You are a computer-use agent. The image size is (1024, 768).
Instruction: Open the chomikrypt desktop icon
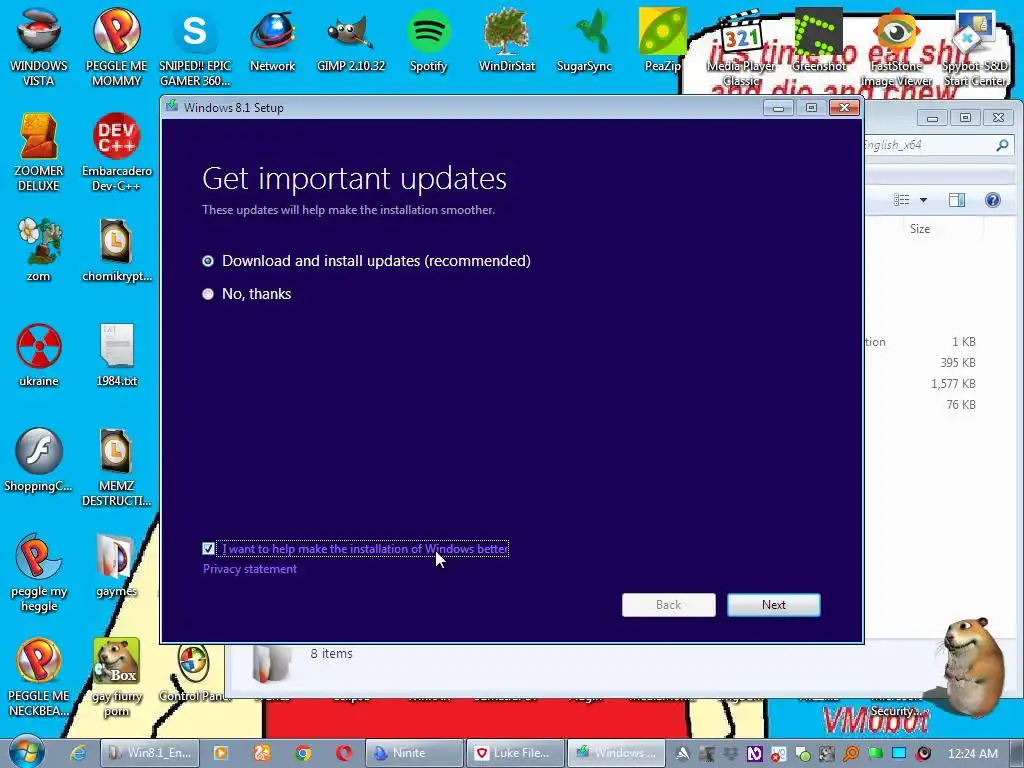tap(116, 249)
